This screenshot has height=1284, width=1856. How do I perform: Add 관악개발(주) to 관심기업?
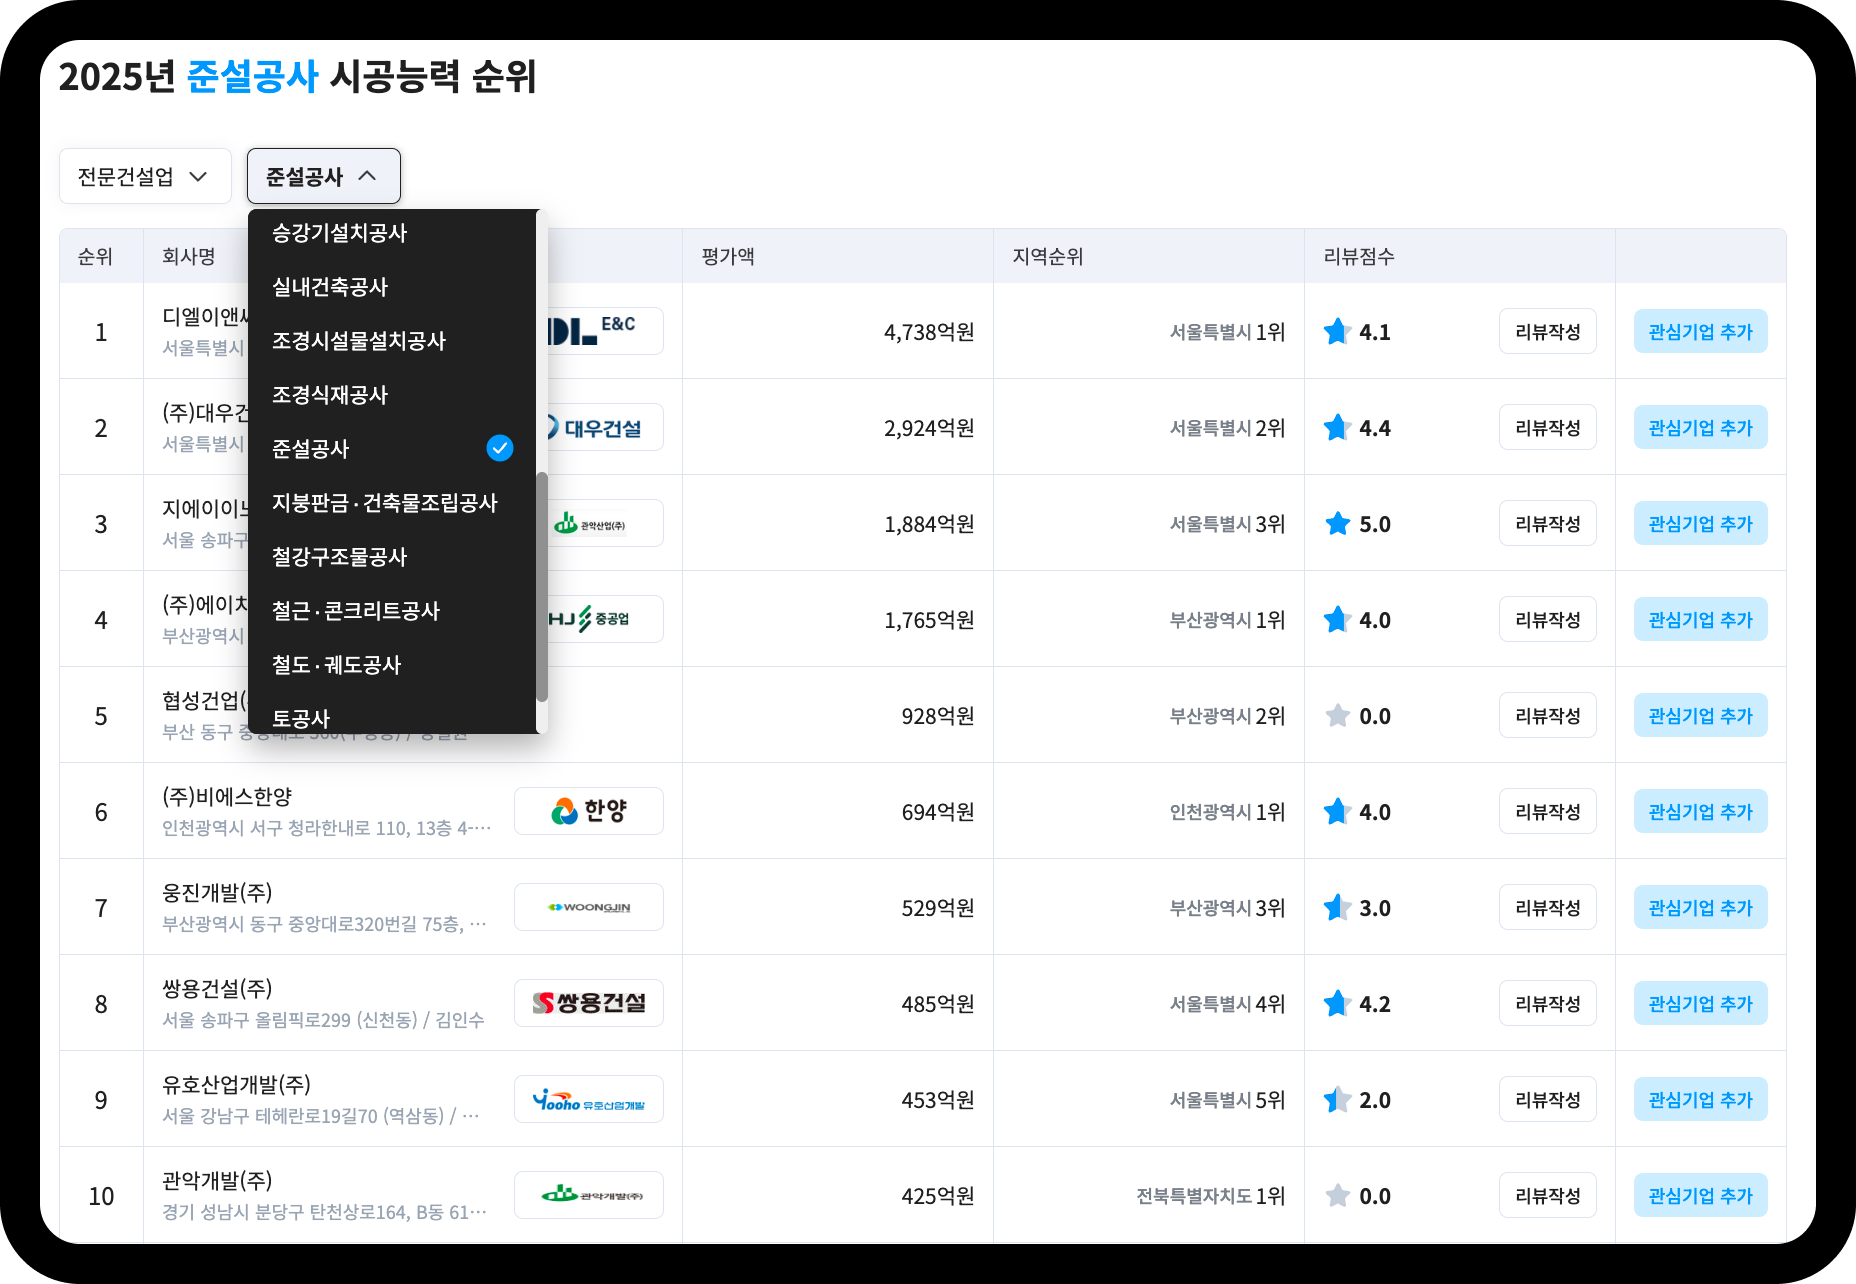point(1701,1195)
